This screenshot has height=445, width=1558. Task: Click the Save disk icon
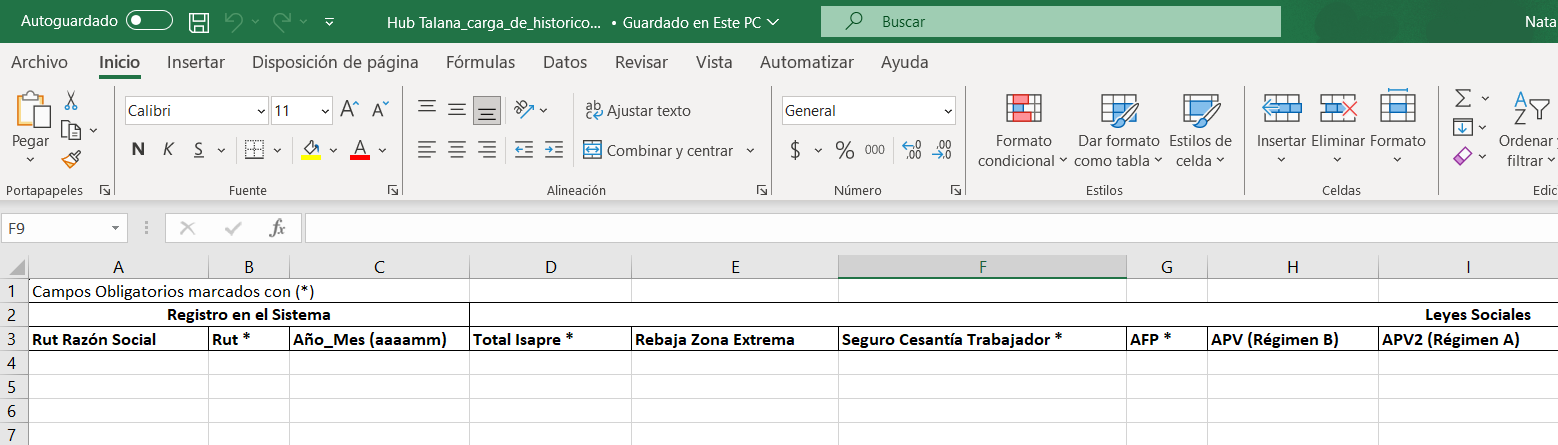pyautogui.click(x=199, y=21)
